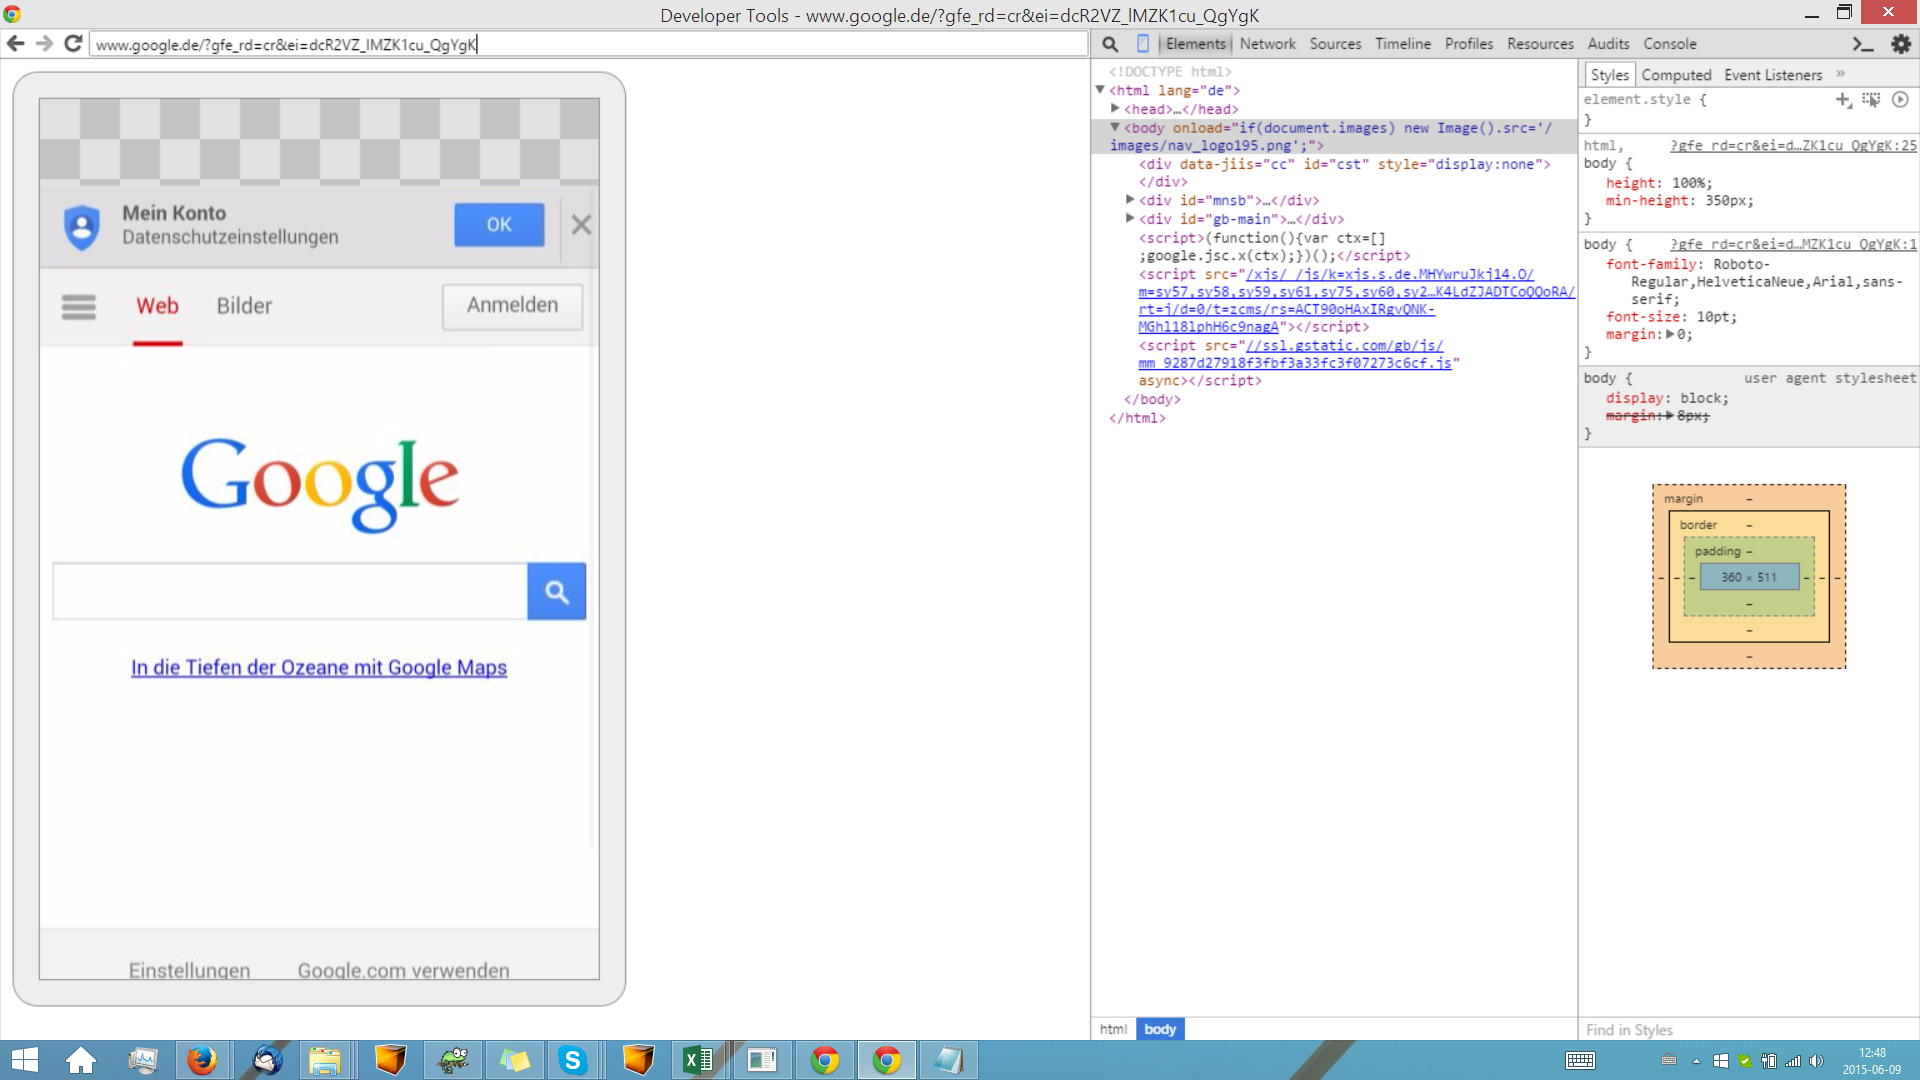1920x1080 pixels.
Task: Go forward with the right arrow icon
Action: point(44,44)
